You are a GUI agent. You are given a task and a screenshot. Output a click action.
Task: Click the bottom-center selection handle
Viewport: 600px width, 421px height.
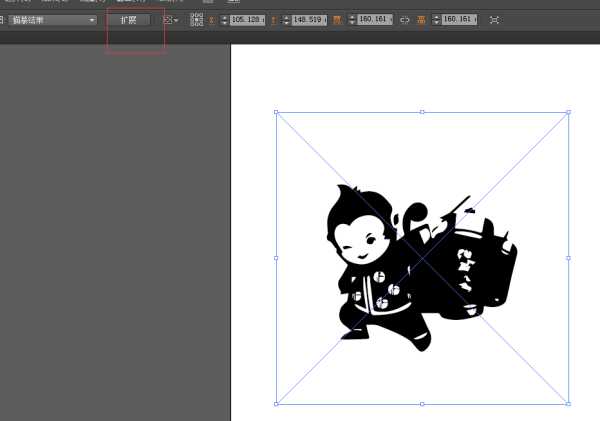(422, 404)
